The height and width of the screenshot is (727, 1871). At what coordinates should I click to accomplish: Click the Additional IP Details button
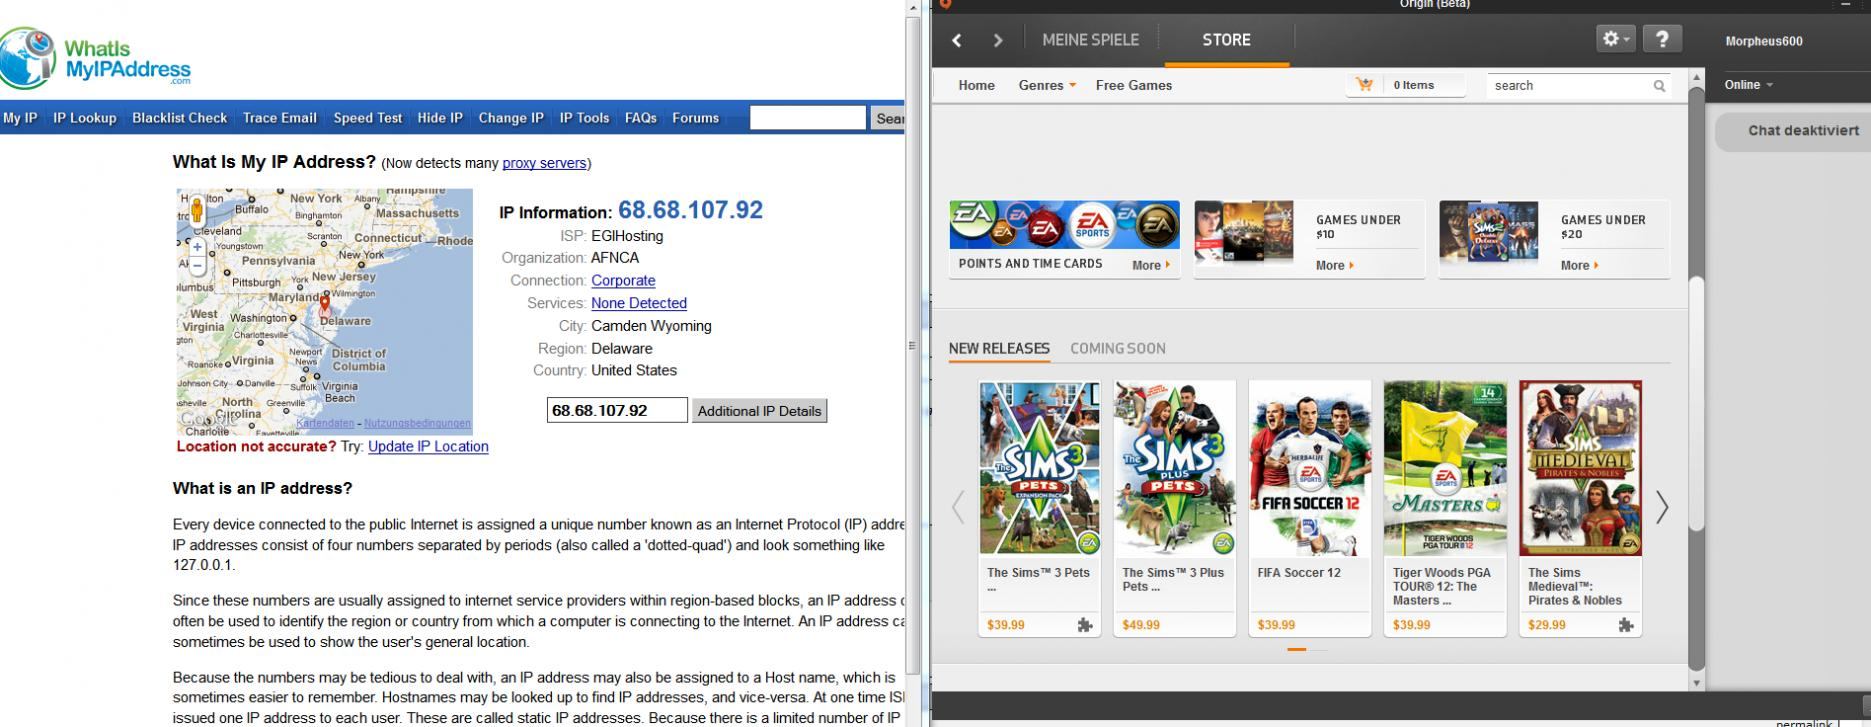coord(759,411)
